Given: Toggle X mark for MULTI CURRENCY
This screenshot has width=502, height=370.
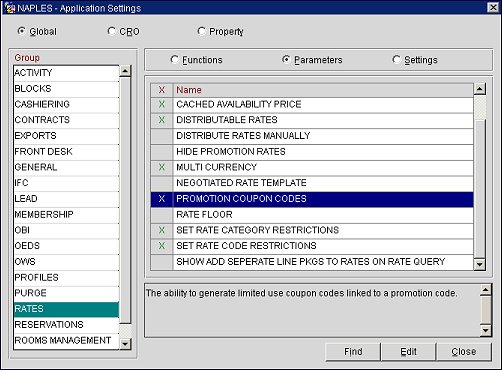Looking at the screenshot, I should click(x=162, y=167).
